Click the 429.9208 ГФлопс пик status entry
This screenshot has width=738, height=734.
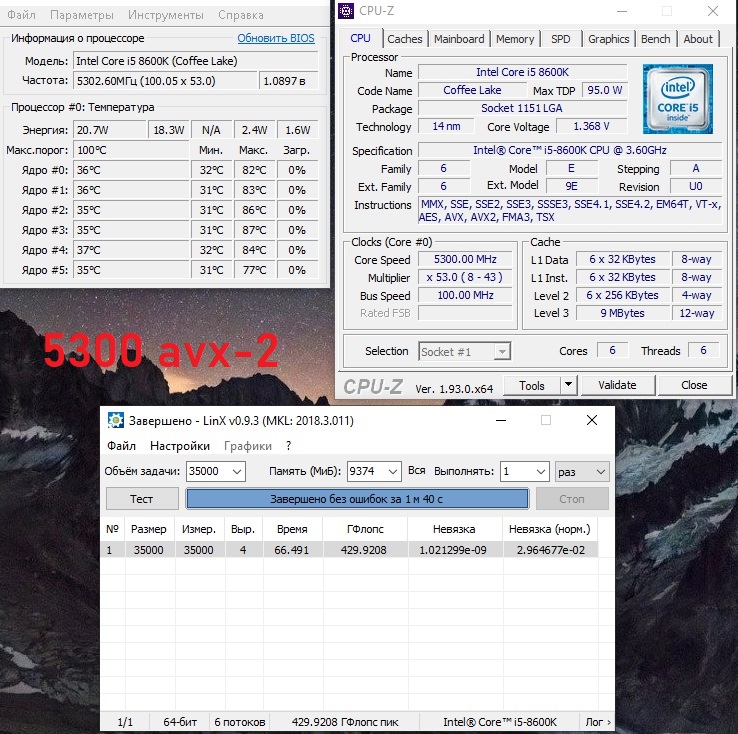[345, 722]
